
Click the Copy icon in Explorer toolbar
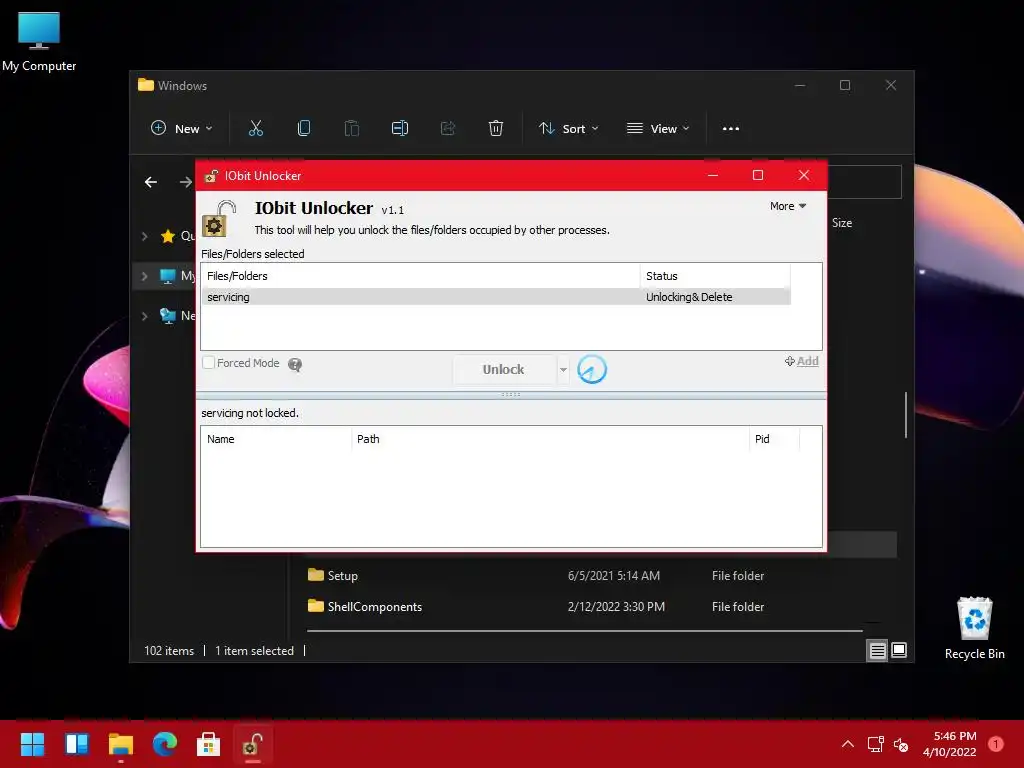pos(304,128)
